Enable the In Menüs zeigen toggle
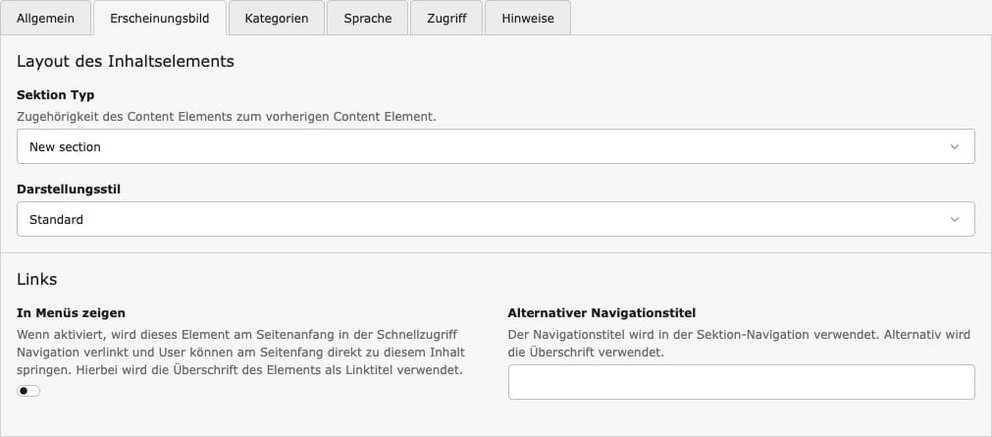This screenshot has width=992, height=437. [x=29, y=391]
